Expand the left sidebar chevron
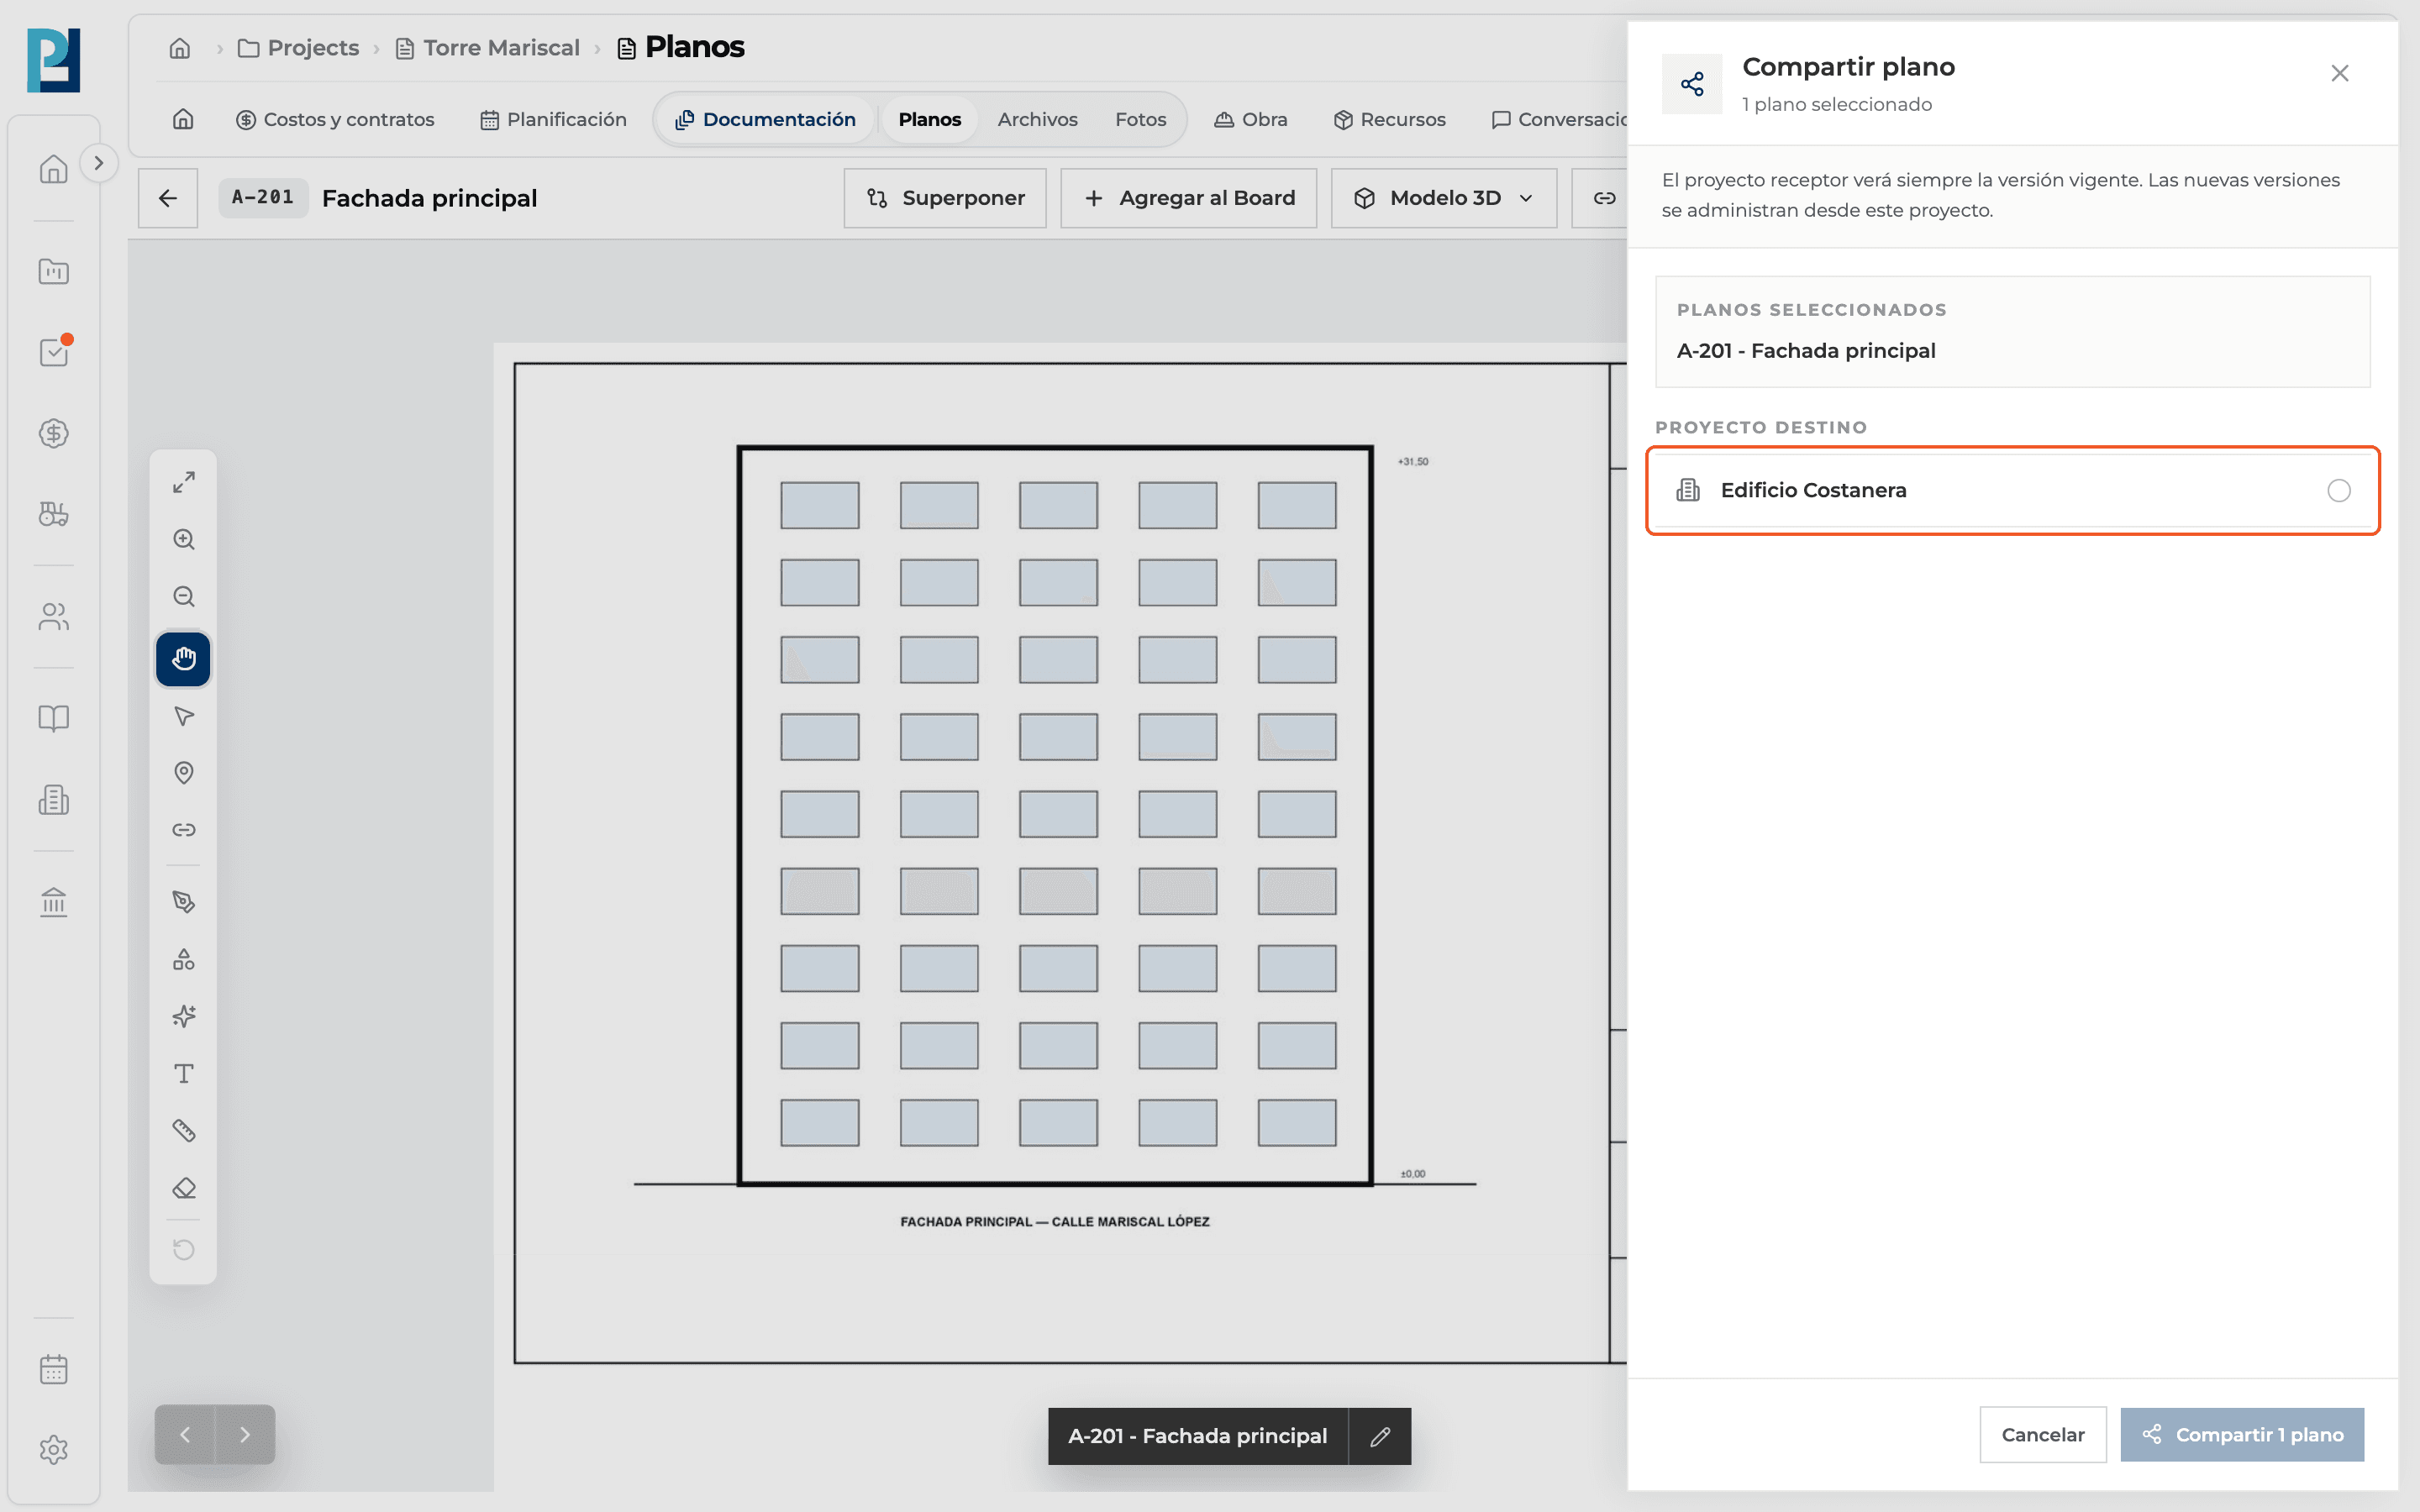The width and height of the screenshot is (2420, 1512). point(98,163)
